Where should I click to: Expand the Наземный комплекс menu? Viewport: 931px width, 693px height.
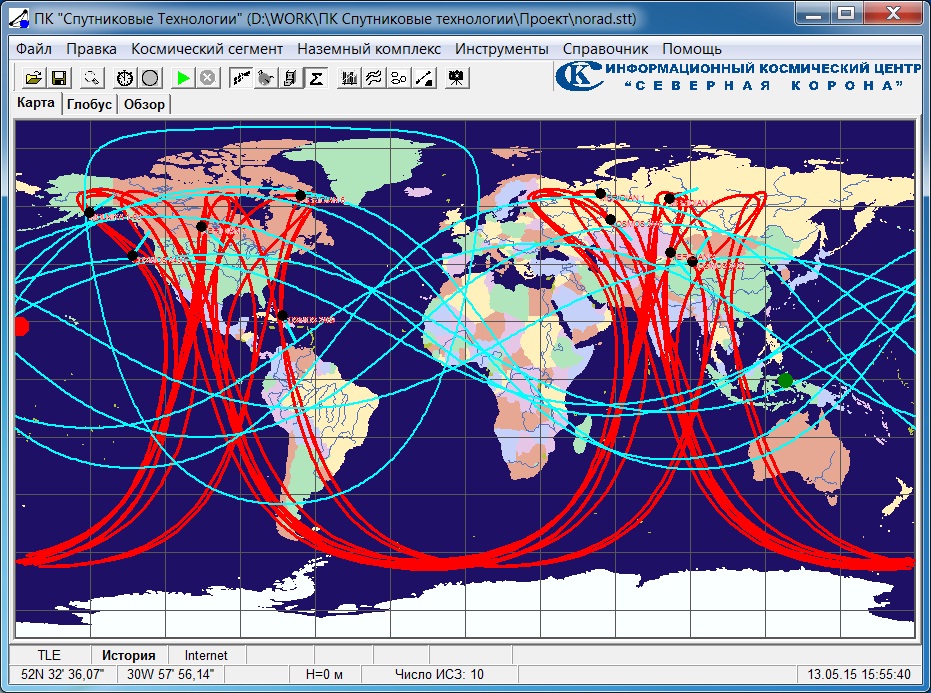369,49
